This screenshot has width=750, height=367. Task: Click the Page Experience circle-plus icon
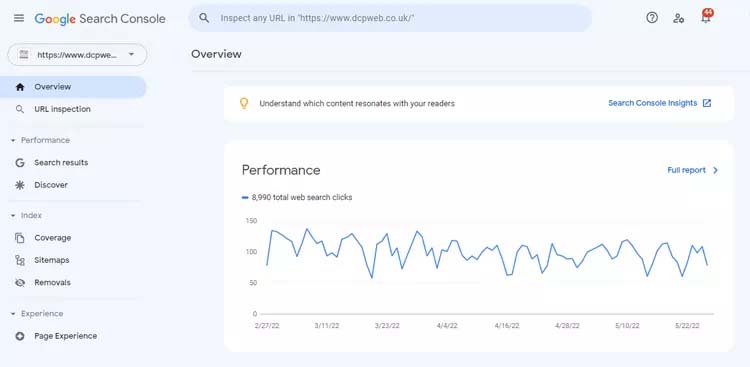coord(20,336)
